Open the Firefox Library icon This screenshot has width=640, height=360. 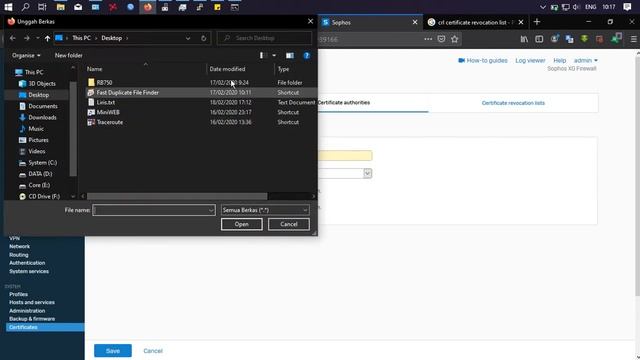click(524, 39)
